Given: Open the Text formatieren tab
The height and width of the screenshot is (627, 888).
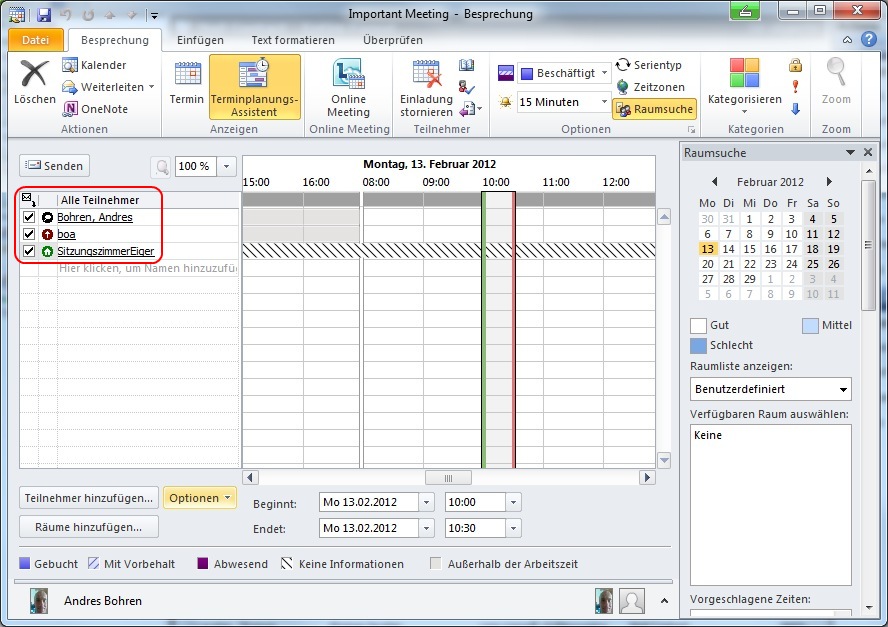Looking at the screenshot, I should point(293,40).
